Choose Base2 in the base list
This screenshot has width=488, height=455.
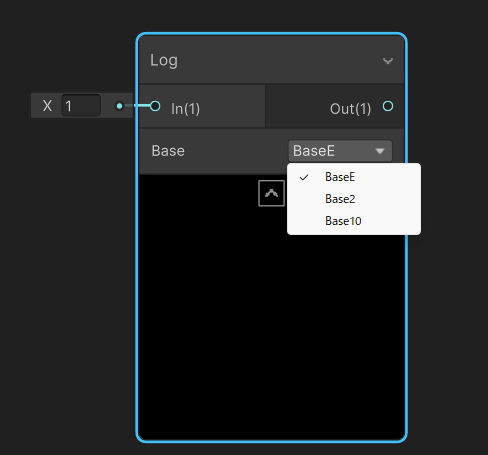(354, 199)
